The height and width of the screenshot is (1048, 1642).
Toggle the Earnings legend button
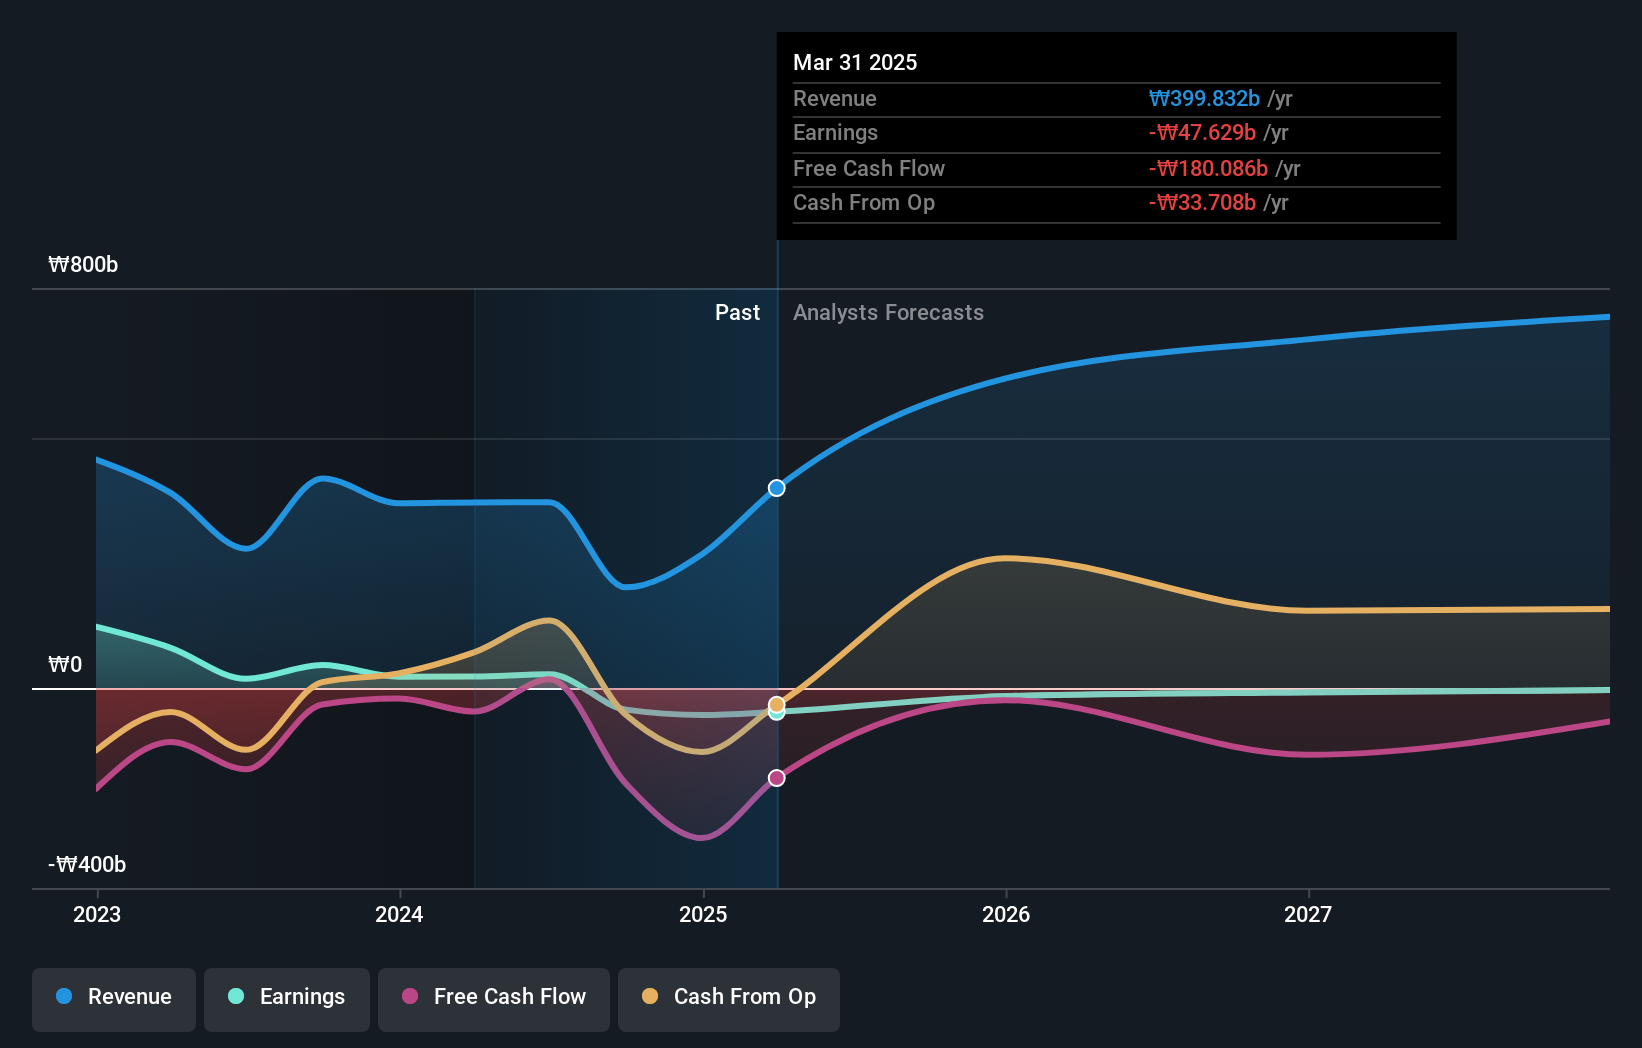(x=287, y=999)
